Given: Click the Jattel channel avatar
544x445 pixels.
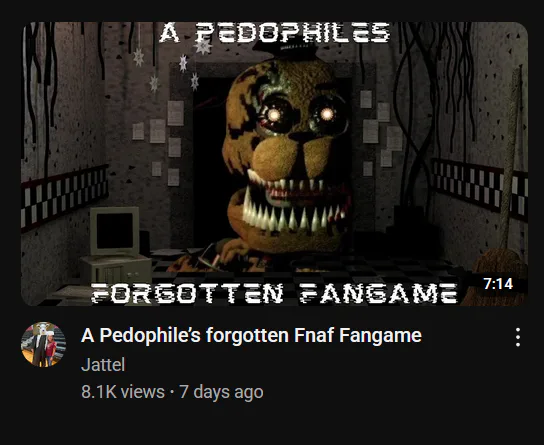Looking at the screenshot, I should click(43, 344).
